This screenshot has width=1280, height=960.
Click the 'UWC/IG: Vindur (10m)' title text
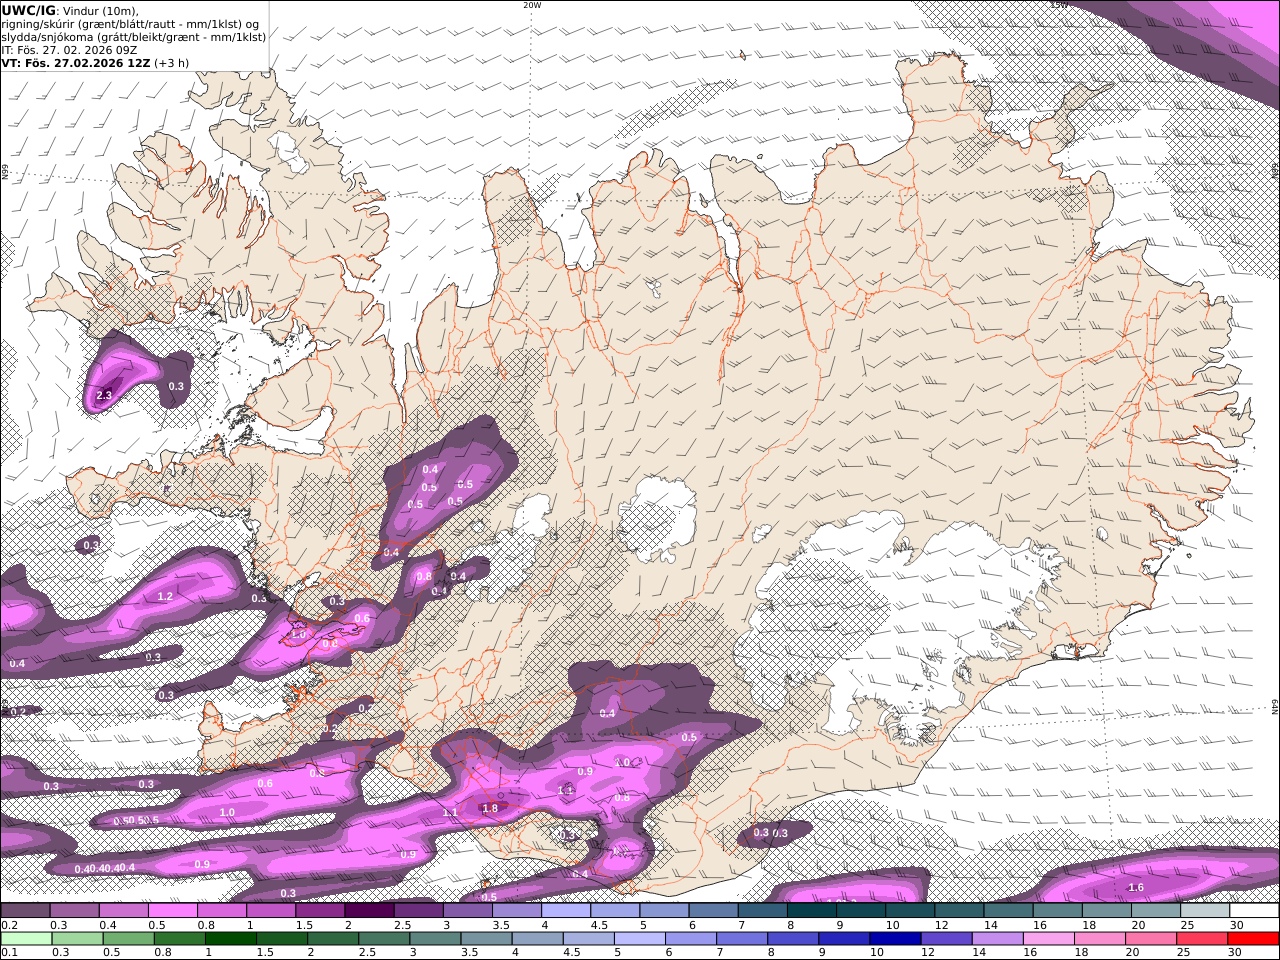click(x=70, y=10)
